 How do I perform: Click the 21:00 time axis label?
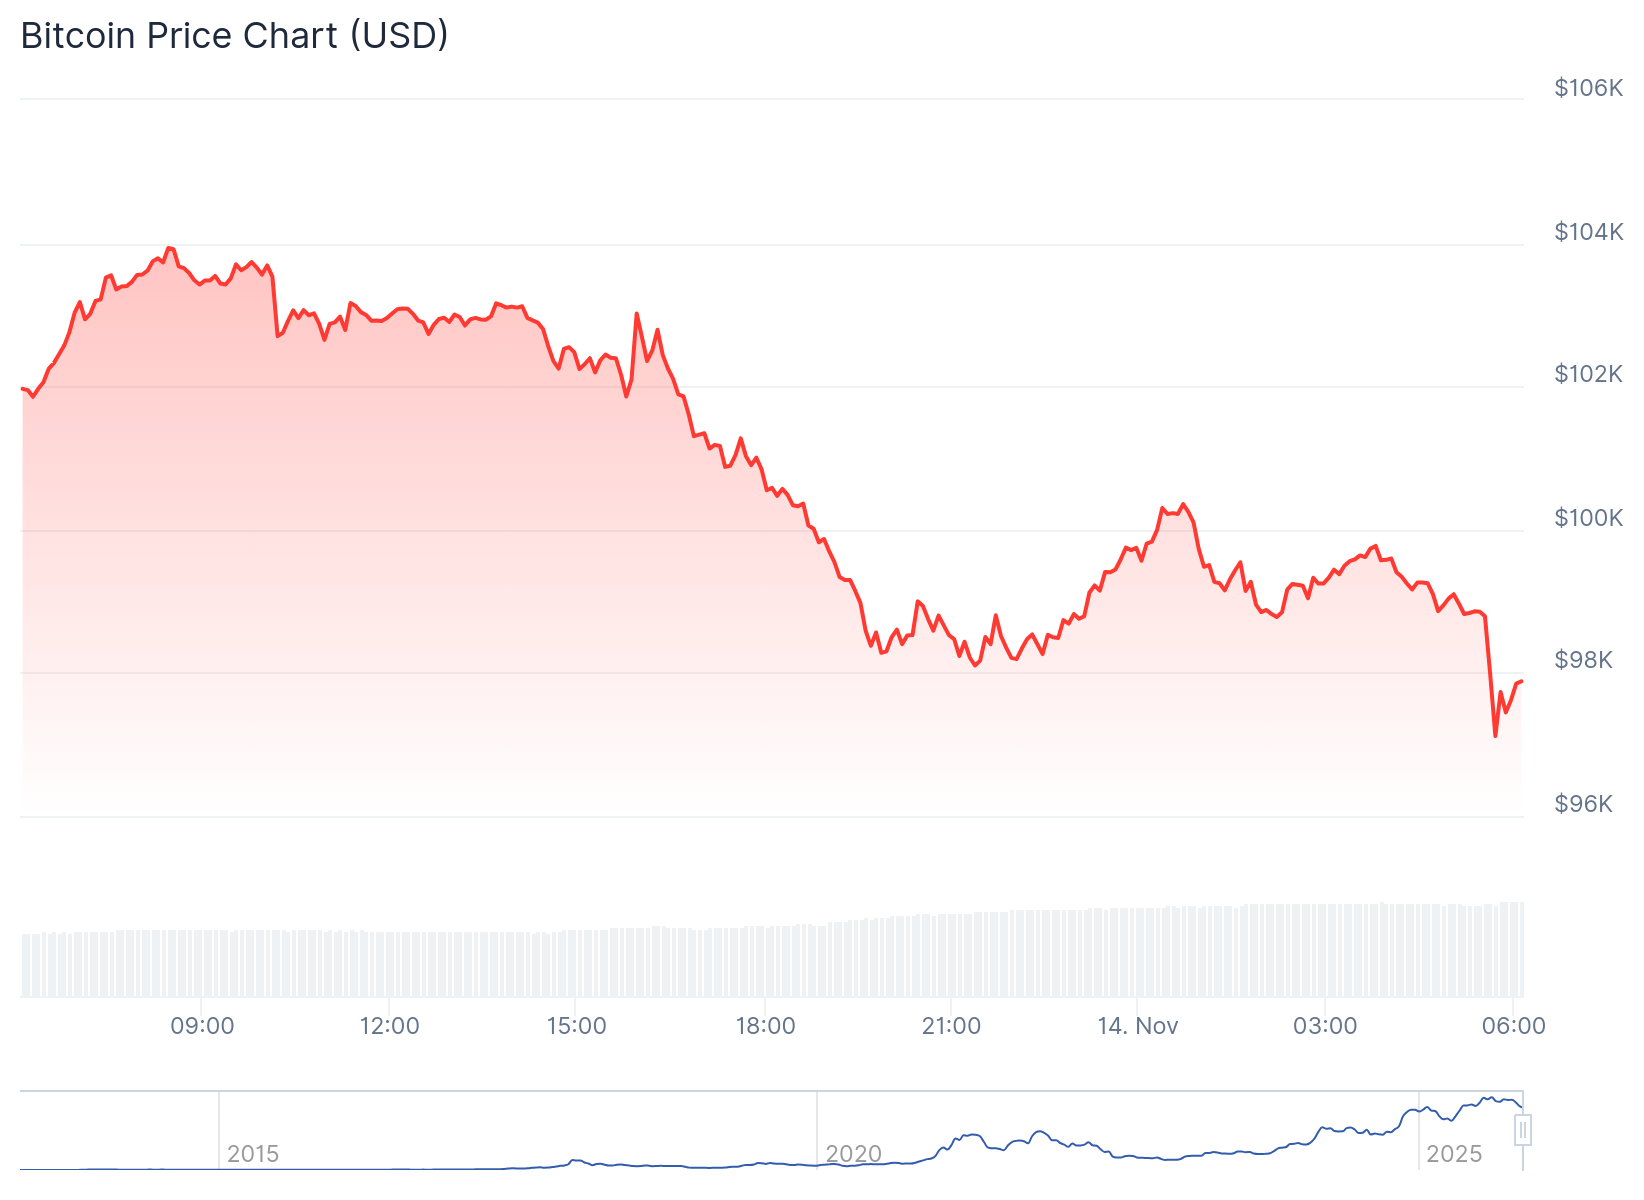[x=951, y=1026]
